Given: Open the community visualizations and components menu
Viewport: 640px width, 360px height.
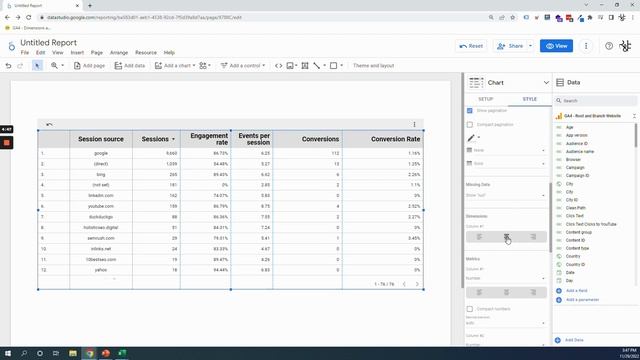Looking at the screenshot, I should point(205,66).
